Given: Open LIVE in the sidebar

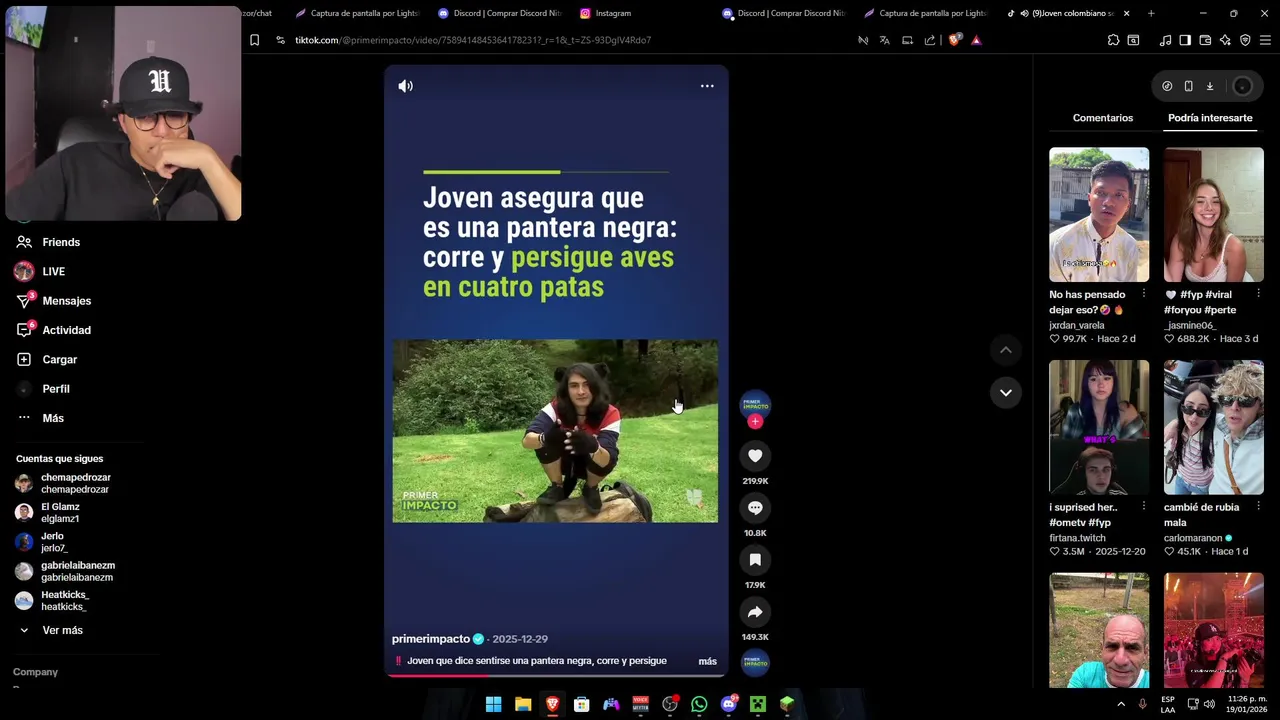Looking at the screenshot, I should (53, 271).
